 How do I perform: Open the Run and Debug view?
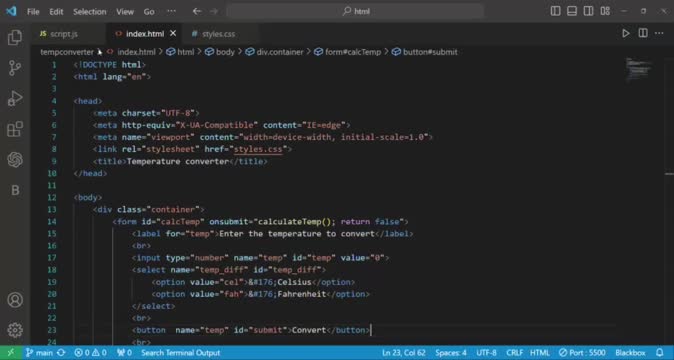pos(15,98)
